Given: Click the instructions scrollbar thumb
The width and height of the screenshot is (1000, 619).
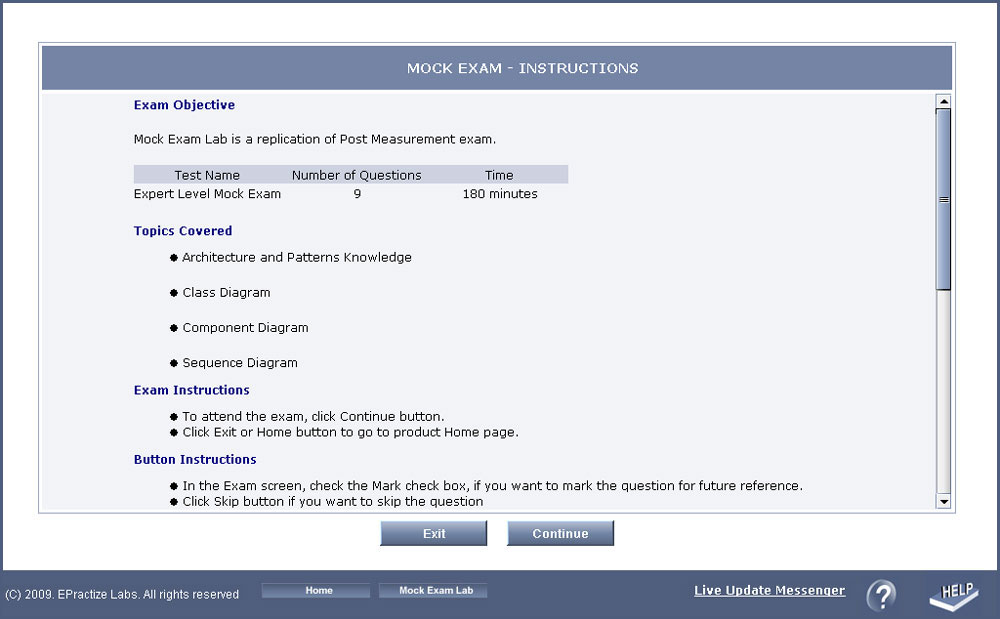Looking at the screenshot, I should 943,200.
